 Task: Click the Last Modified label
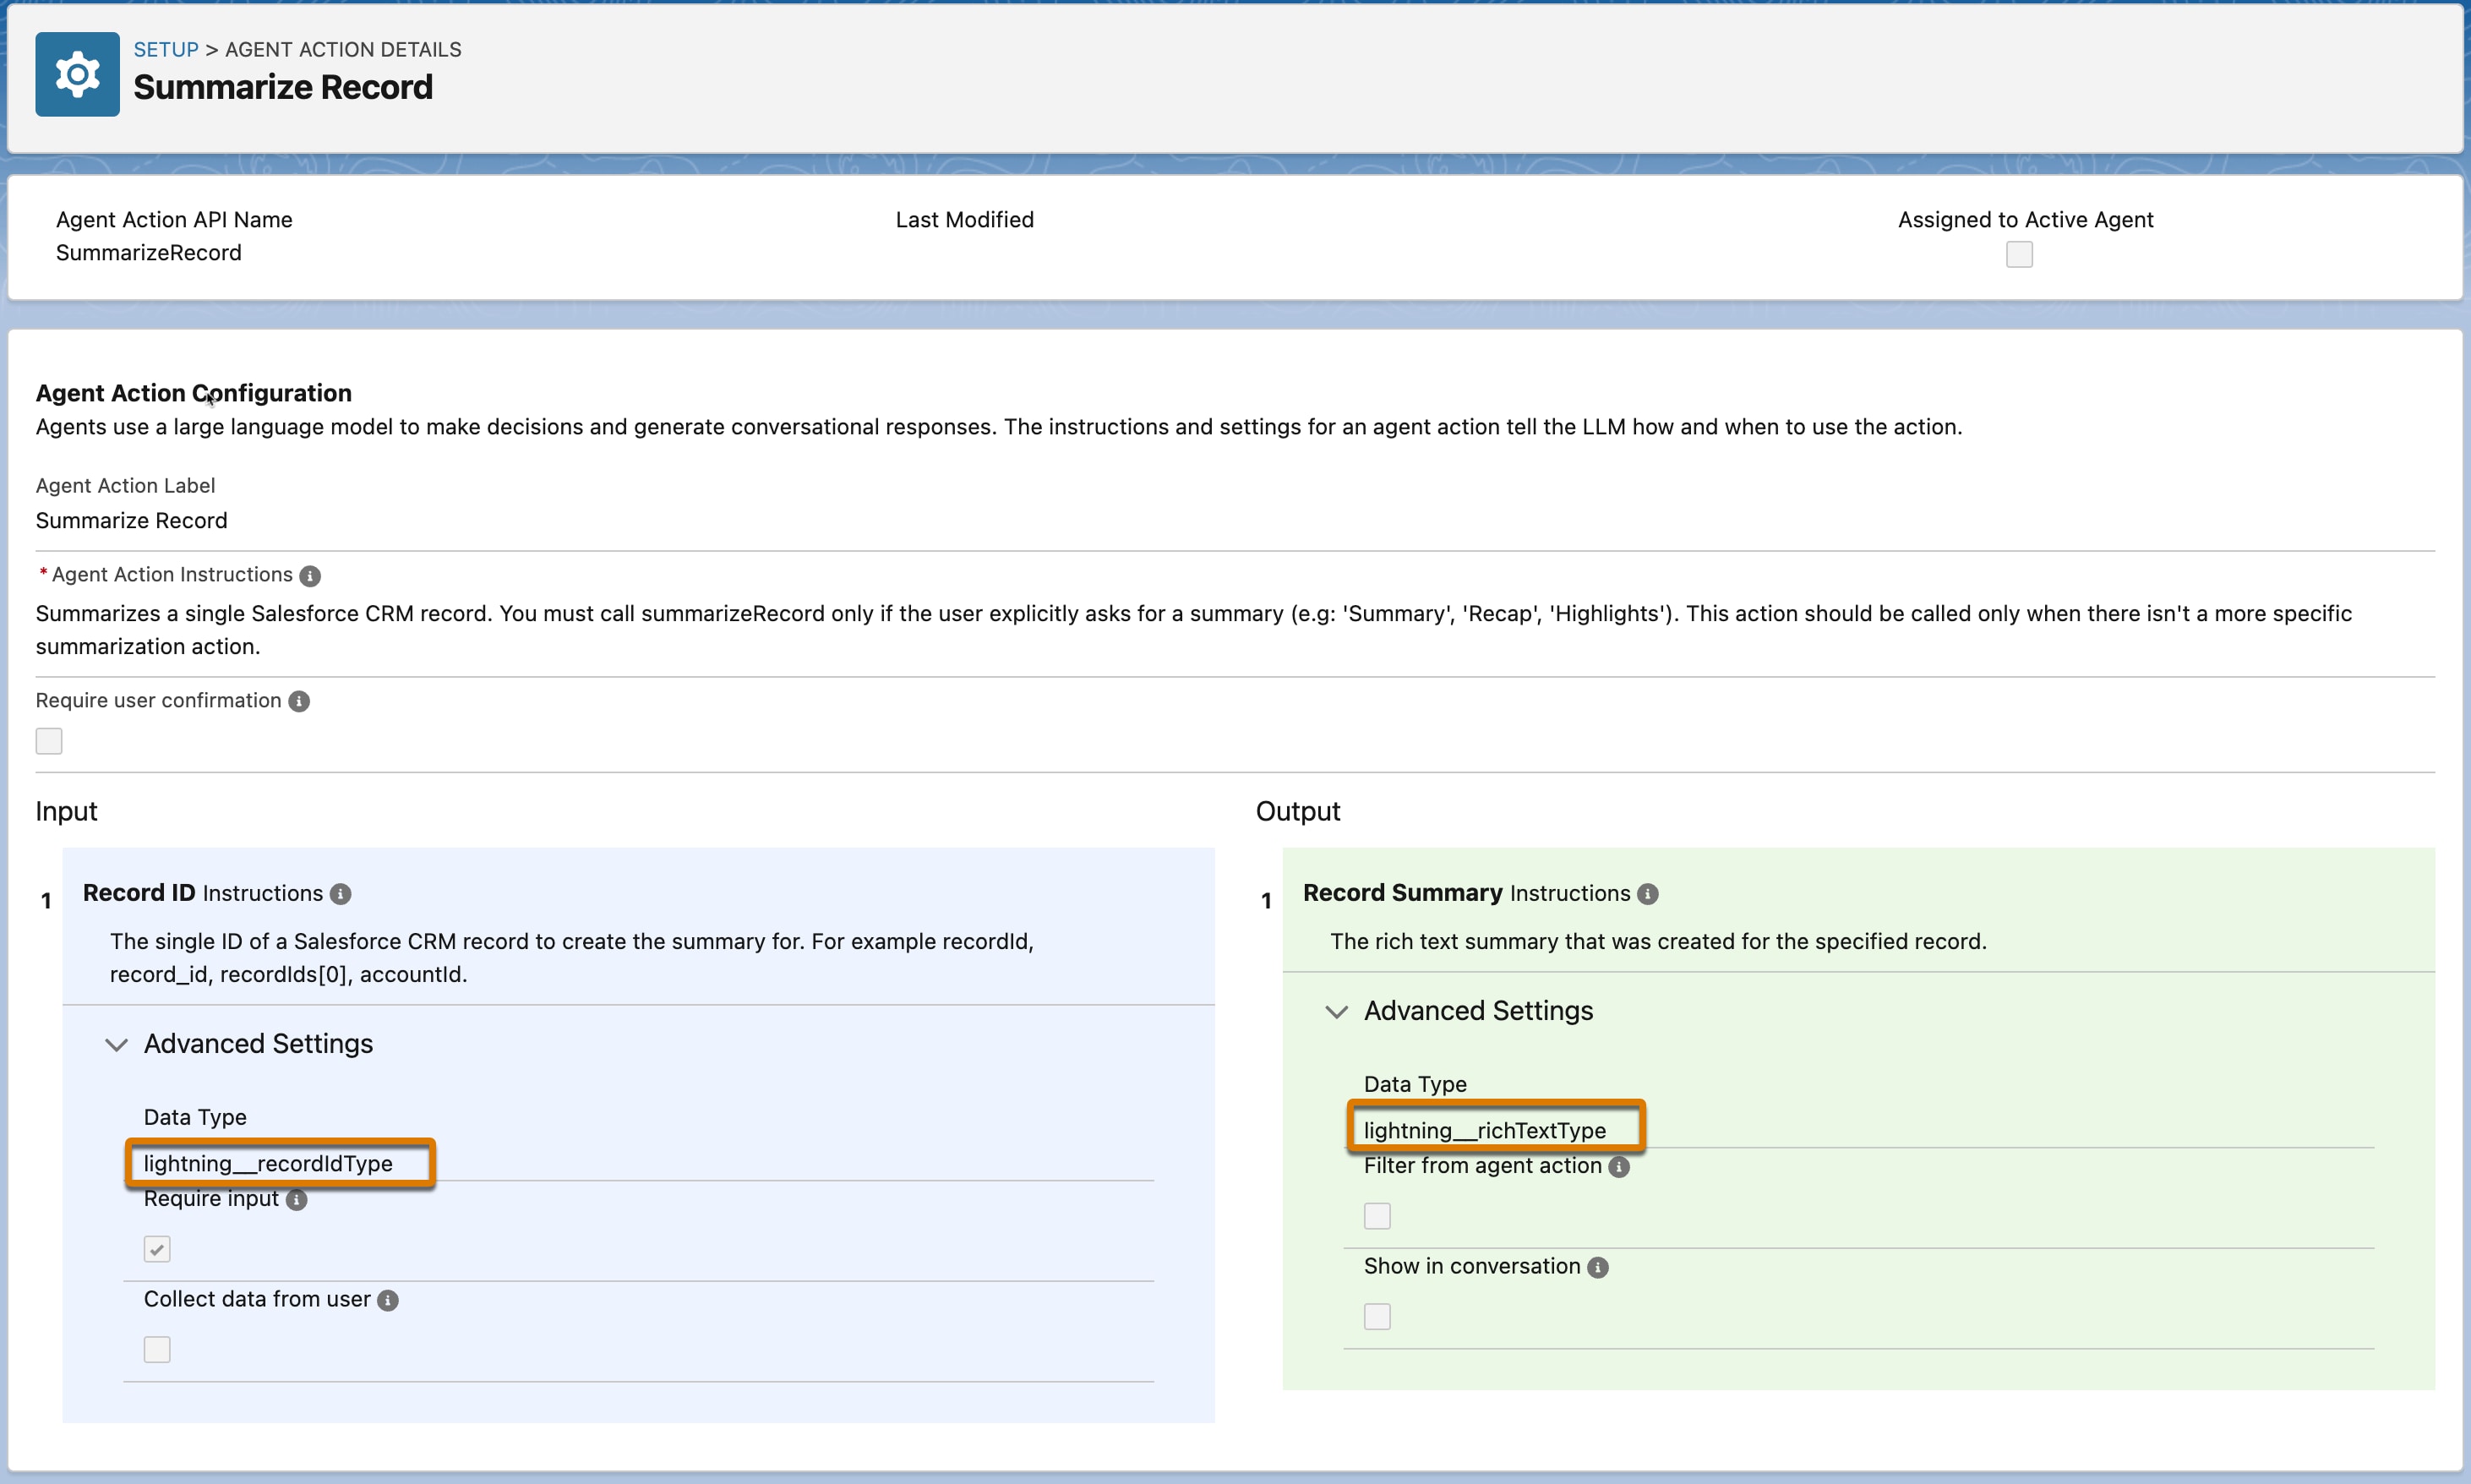[x=965, y=220]
